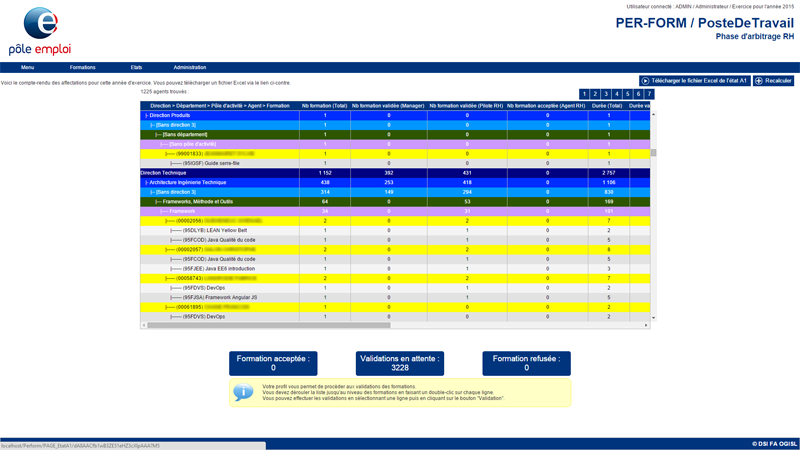The width and height of the screenshot is (800, 450).
Task: Select the (95FJEE) Java EE6 introduction row
Action: (395, 269)
